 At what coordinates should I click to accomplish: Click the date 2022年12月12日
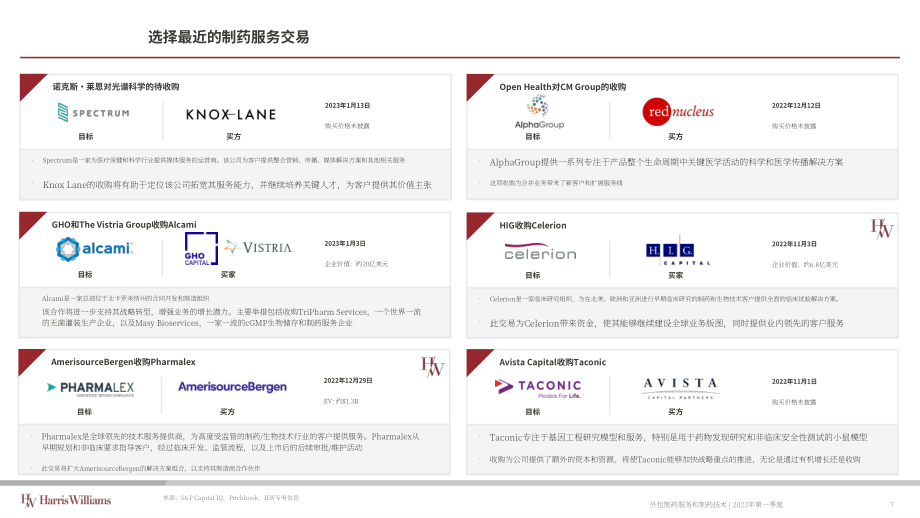pos(796,106)
